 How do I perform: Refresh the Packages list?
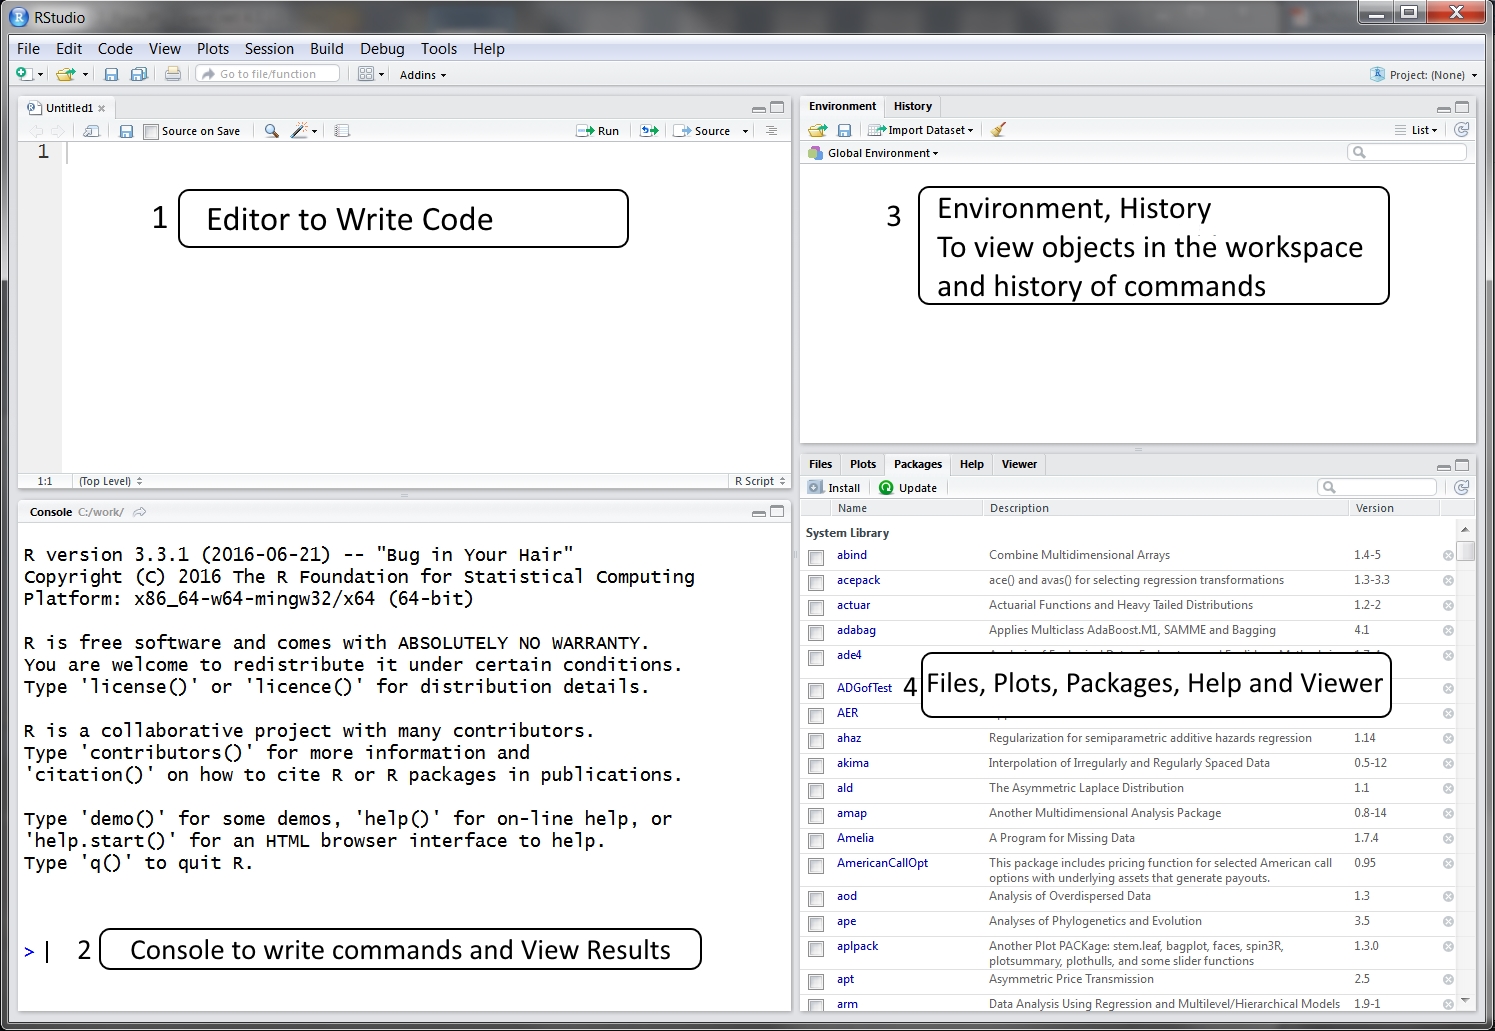pyautogui.click(x=1462, y=488)
